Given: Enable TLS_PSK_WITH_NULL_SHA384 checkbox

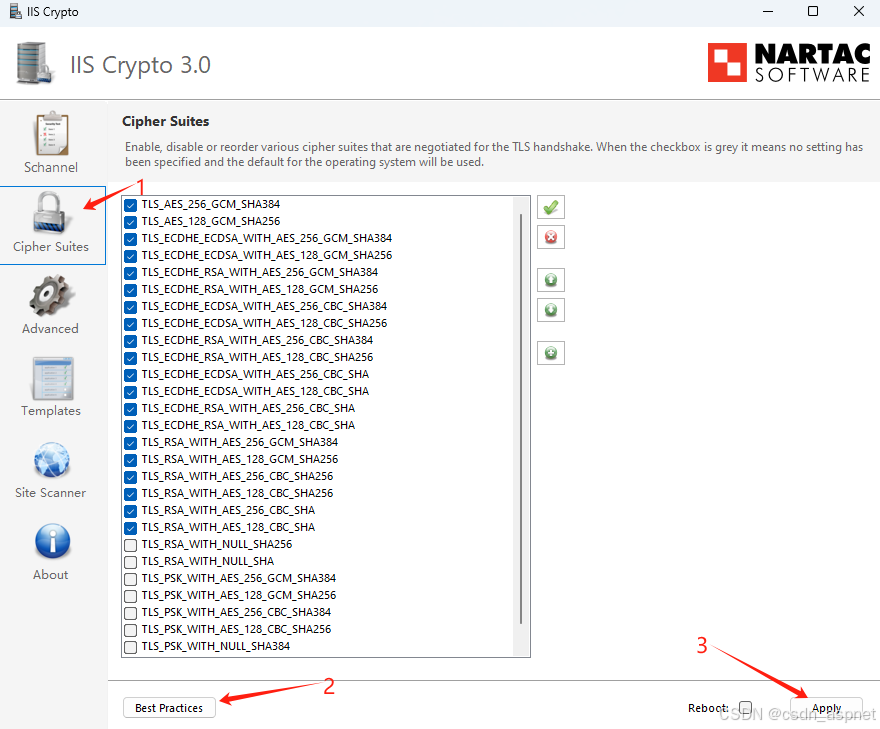Looking at the screenshot, I should (131, 647).
